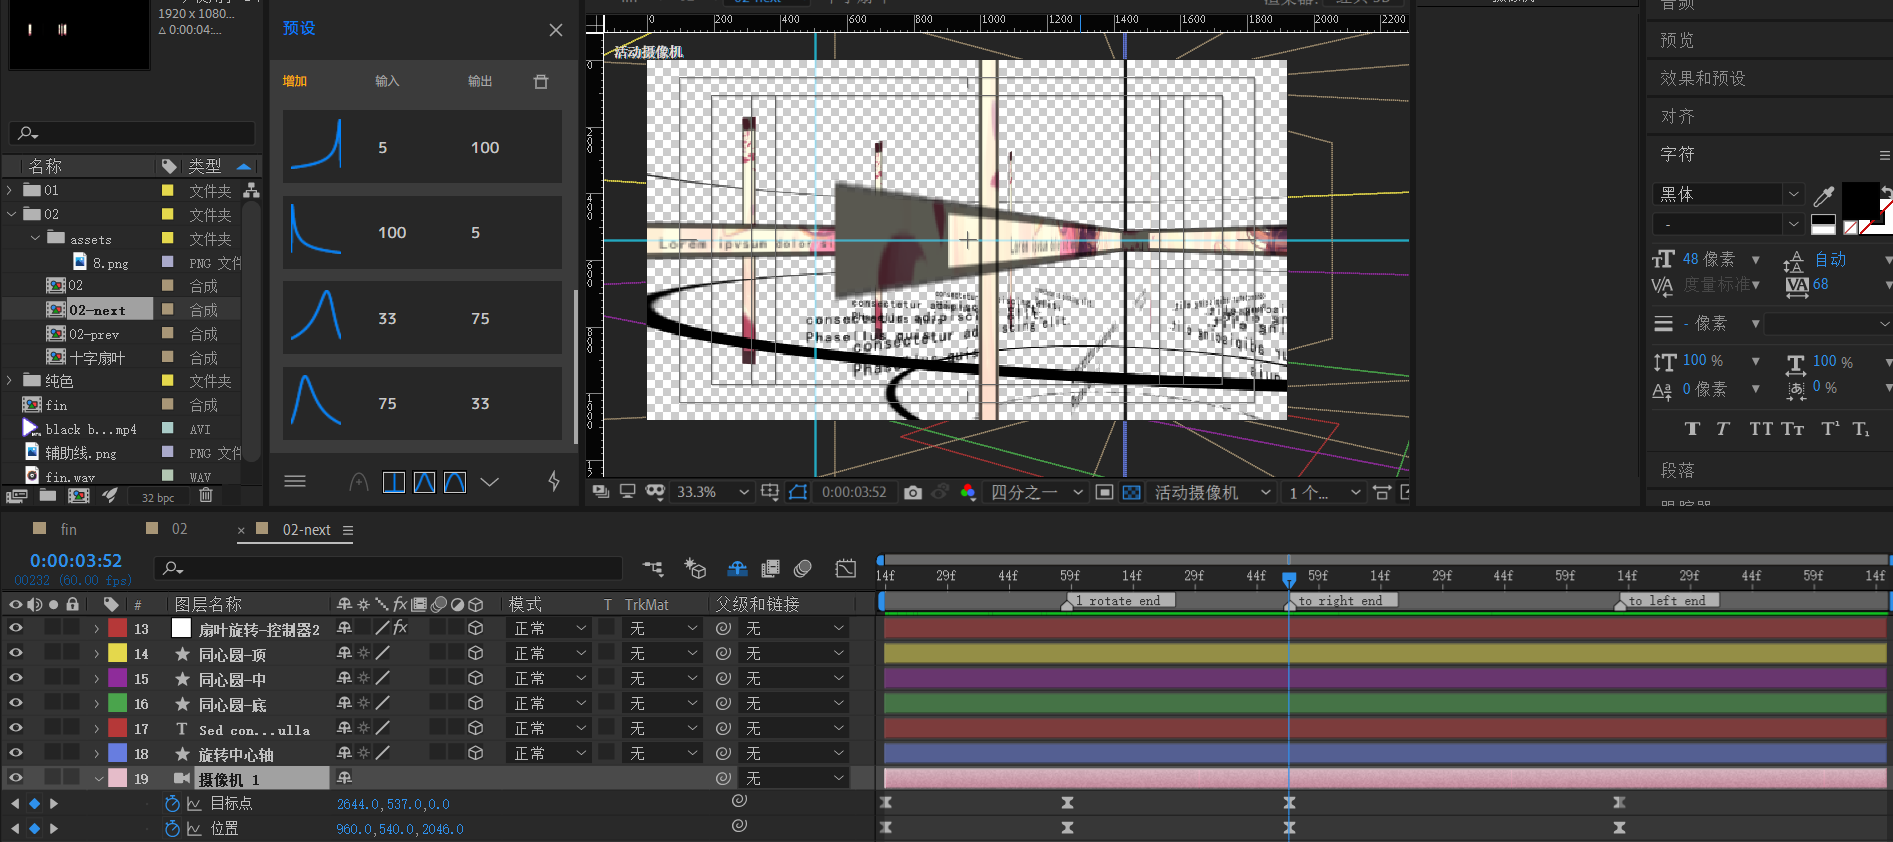Select the 5 to 100 ease preset

click(x=422, y=147)
